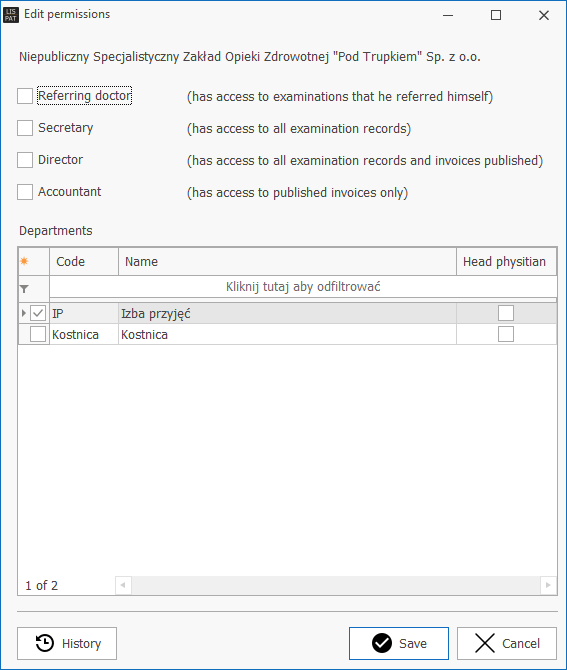Sort by the Code column header

click(84, 262)
